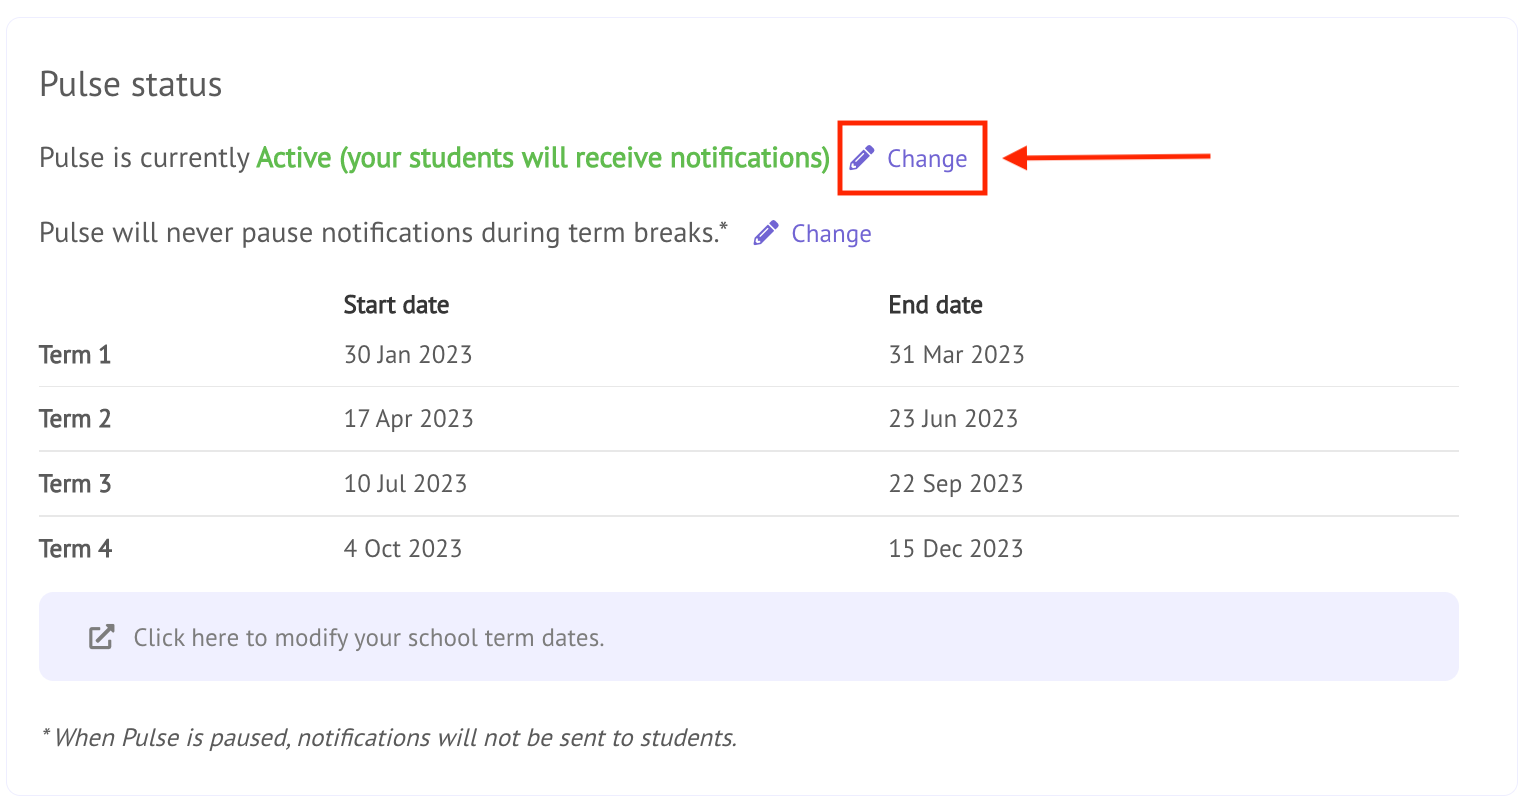The height and width of the screenshot is (812, 1530).
Task: Select the Term 1 row label
Action: (x=75, y=355)
